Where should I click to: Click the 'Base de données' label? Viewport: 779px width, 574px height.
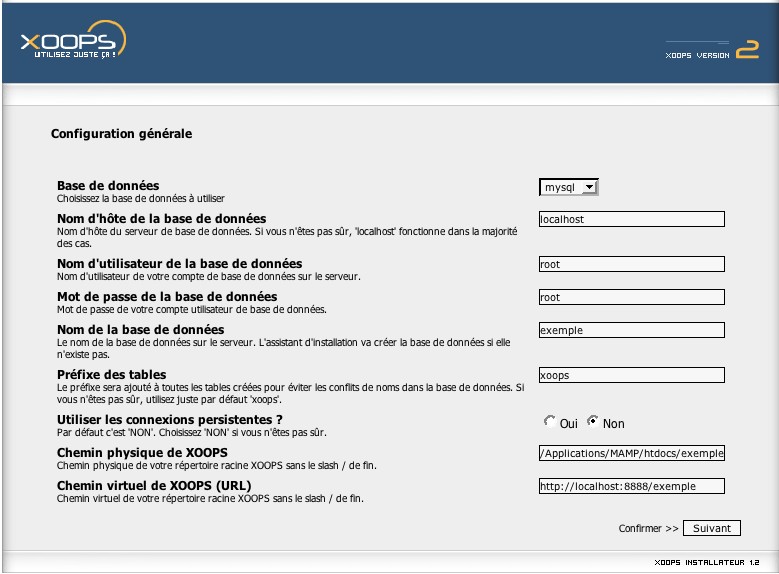click(108, 185)
